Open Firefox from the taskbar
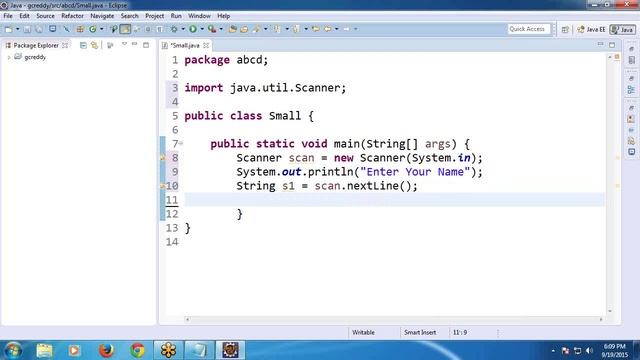The height and width of the screenshot is (360, 640). 106,350
